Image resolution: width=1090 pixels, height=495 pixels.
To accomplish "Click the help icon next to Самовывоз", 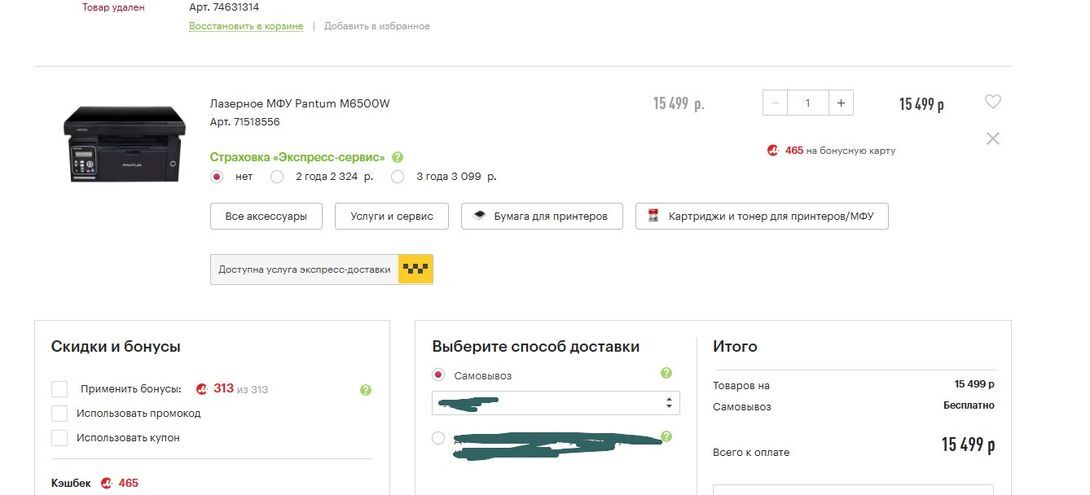I will point(666,373).
